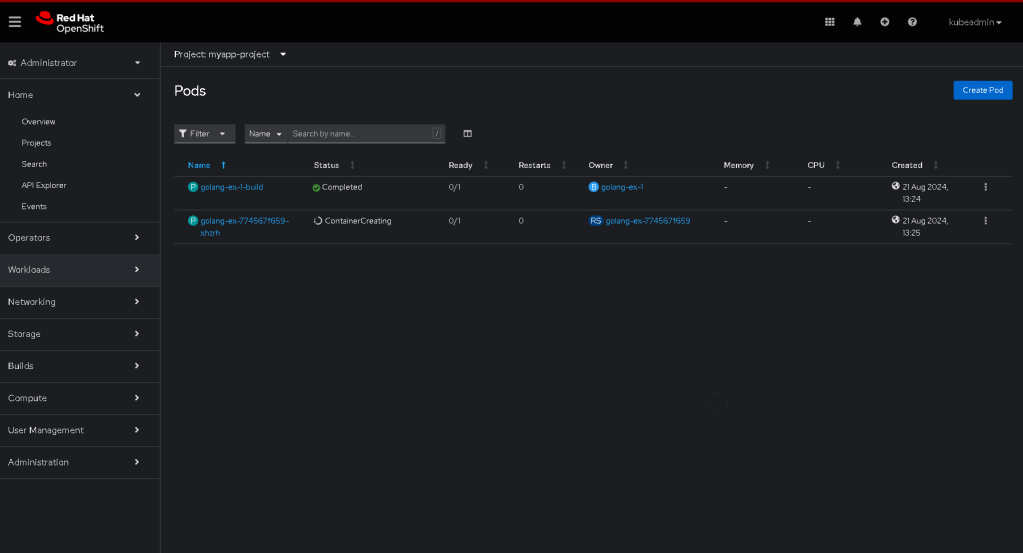This screenshot has width=1023, height=553.
Task: Open the application launcher grid icon
Action: coord(829,22)
